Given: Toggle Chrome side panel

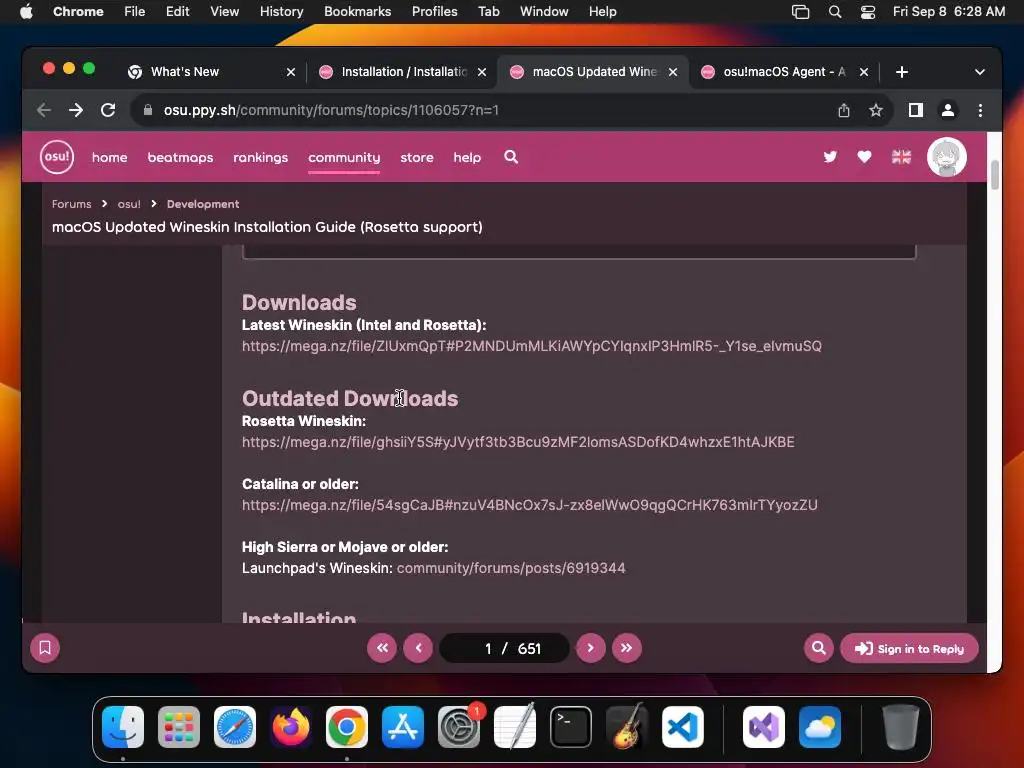Looking at the screenshot, I should pyautogui.click(x=916, y=110).
